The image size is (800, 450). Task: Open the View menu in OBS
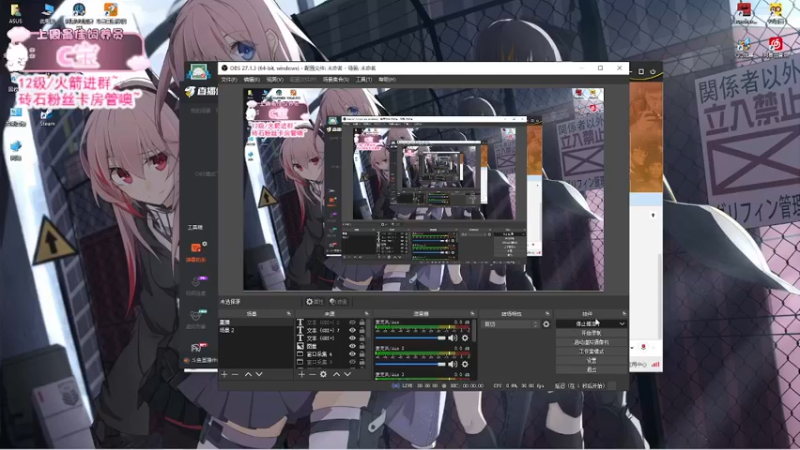(x=274, y=80)
